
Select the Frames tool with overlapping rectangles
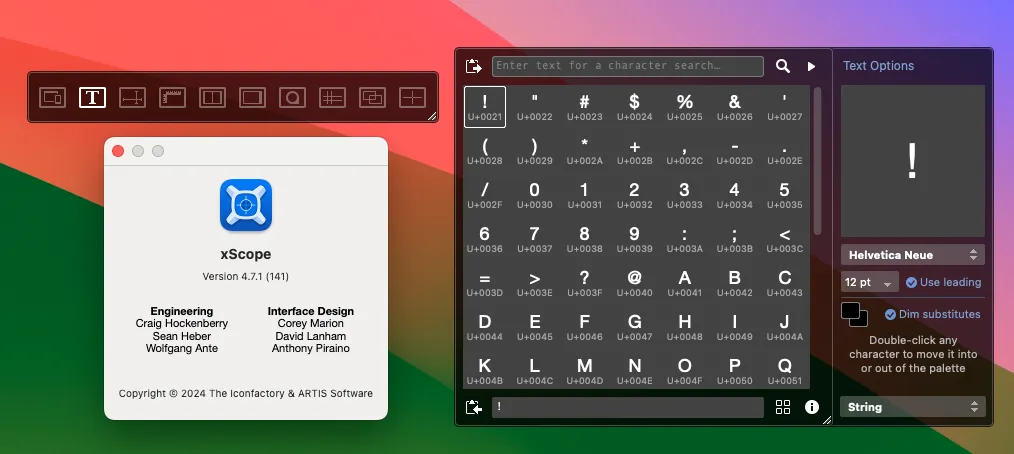point(372,98)
